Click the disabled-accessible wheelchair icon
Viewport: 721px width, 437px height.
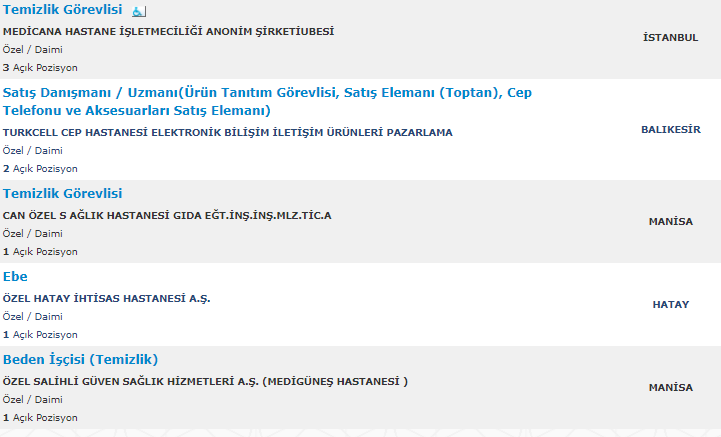pyautogui.click(x=139, y=12)
